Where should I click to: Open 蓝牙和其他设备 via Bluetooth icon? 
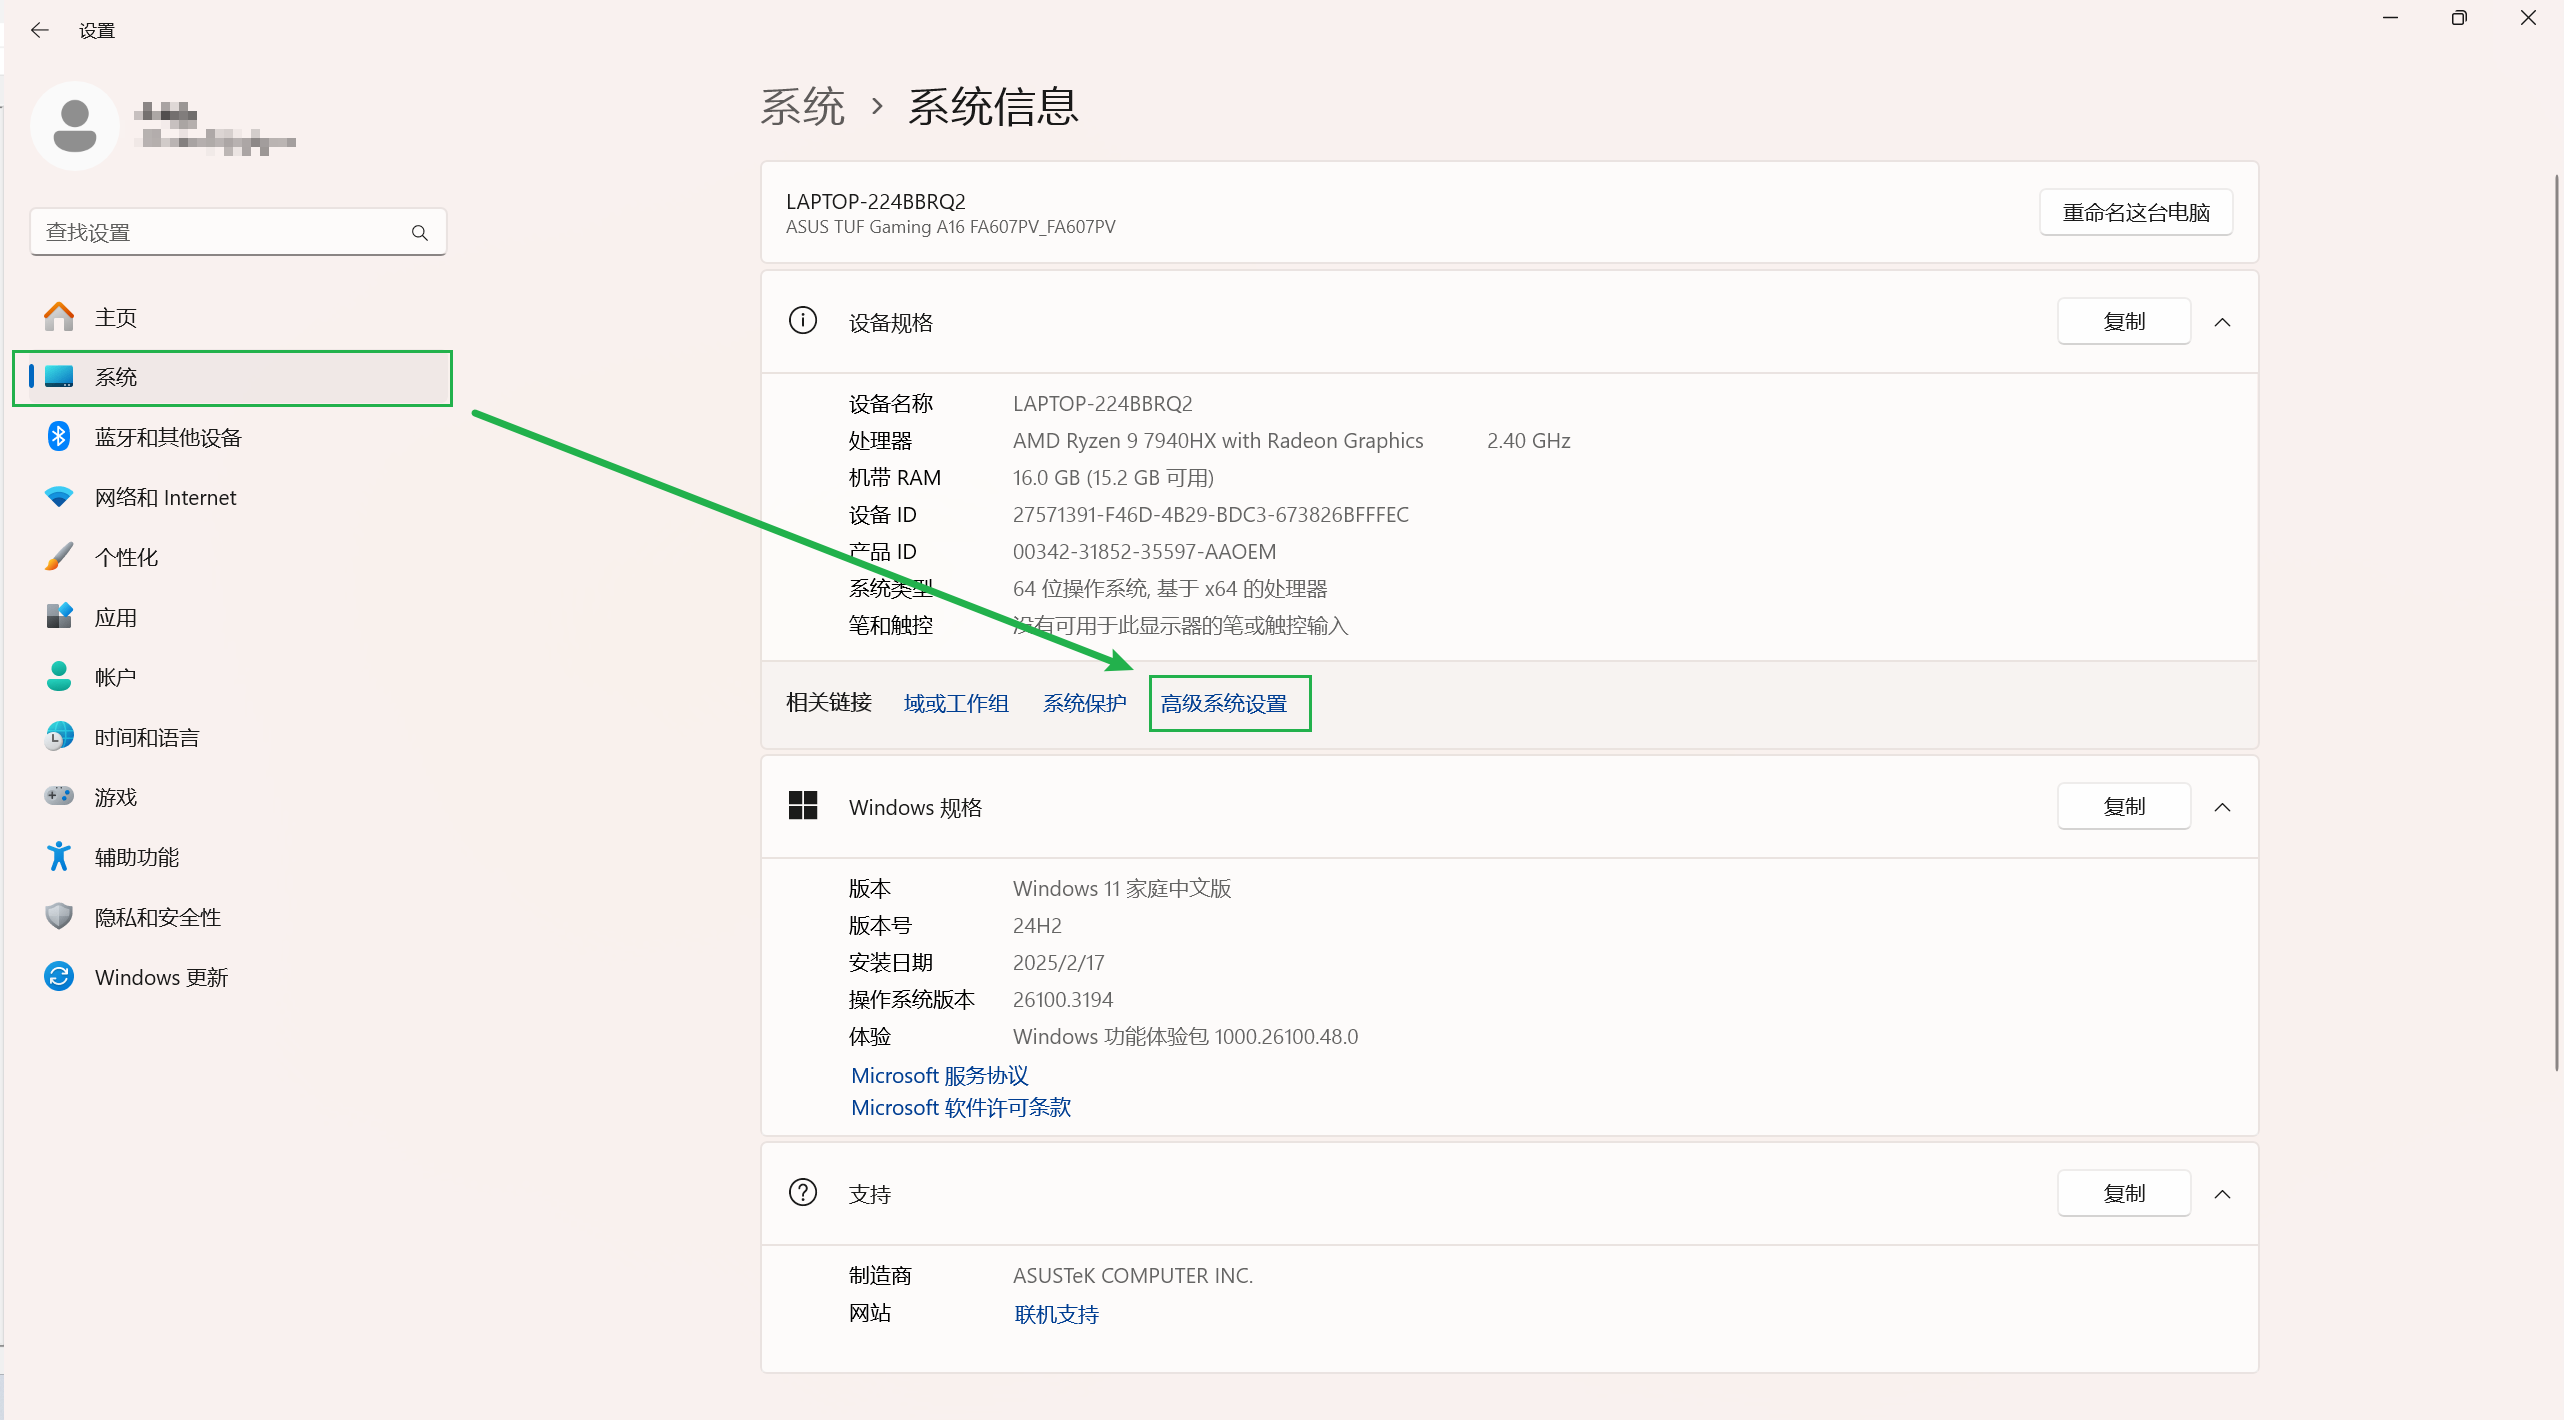[x=59, y=437]
